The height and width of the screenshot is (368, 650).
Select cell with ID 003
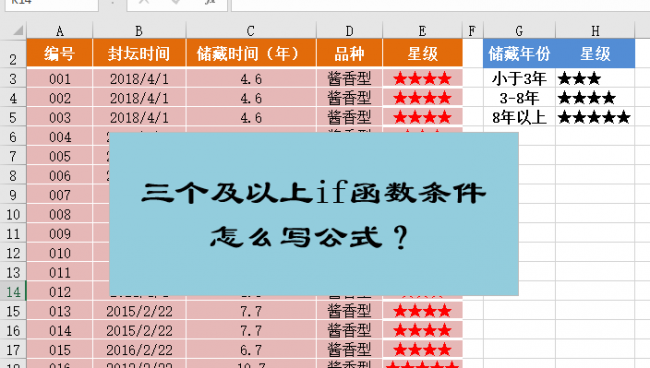coord(60,118)
